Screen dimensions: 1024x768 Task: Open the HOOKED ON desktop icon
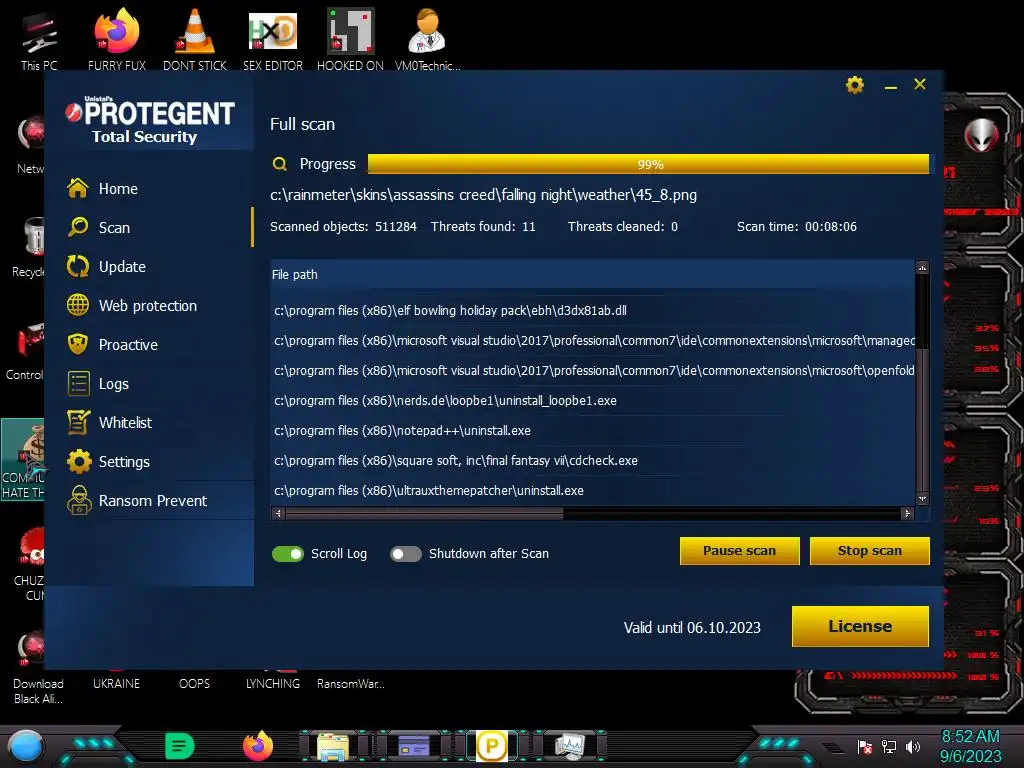tap(350, 39)
